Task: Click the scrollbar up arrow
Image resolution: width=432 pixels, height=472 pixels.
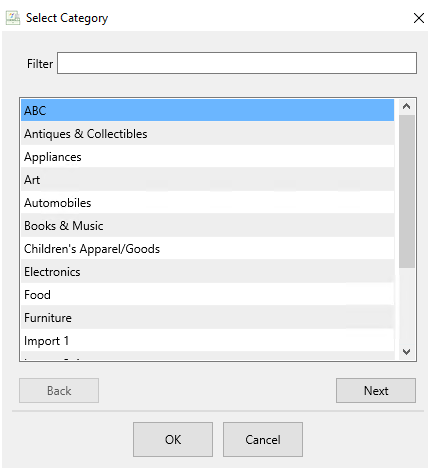Action: (x=406, y=107)
